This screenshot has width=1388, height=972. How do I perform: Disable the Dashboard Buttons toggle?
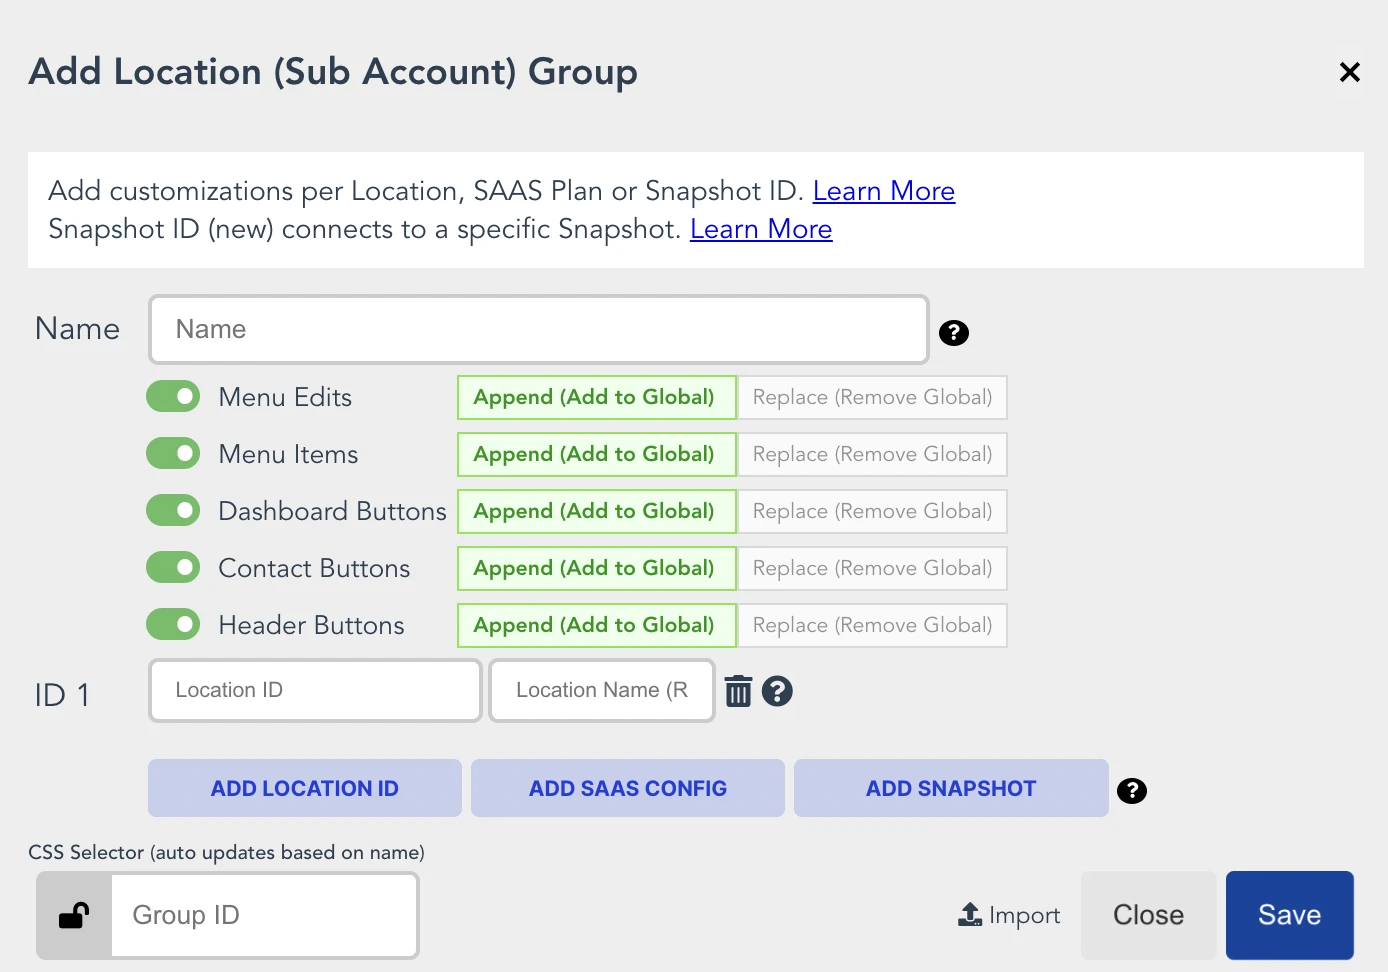click(173, 511)
